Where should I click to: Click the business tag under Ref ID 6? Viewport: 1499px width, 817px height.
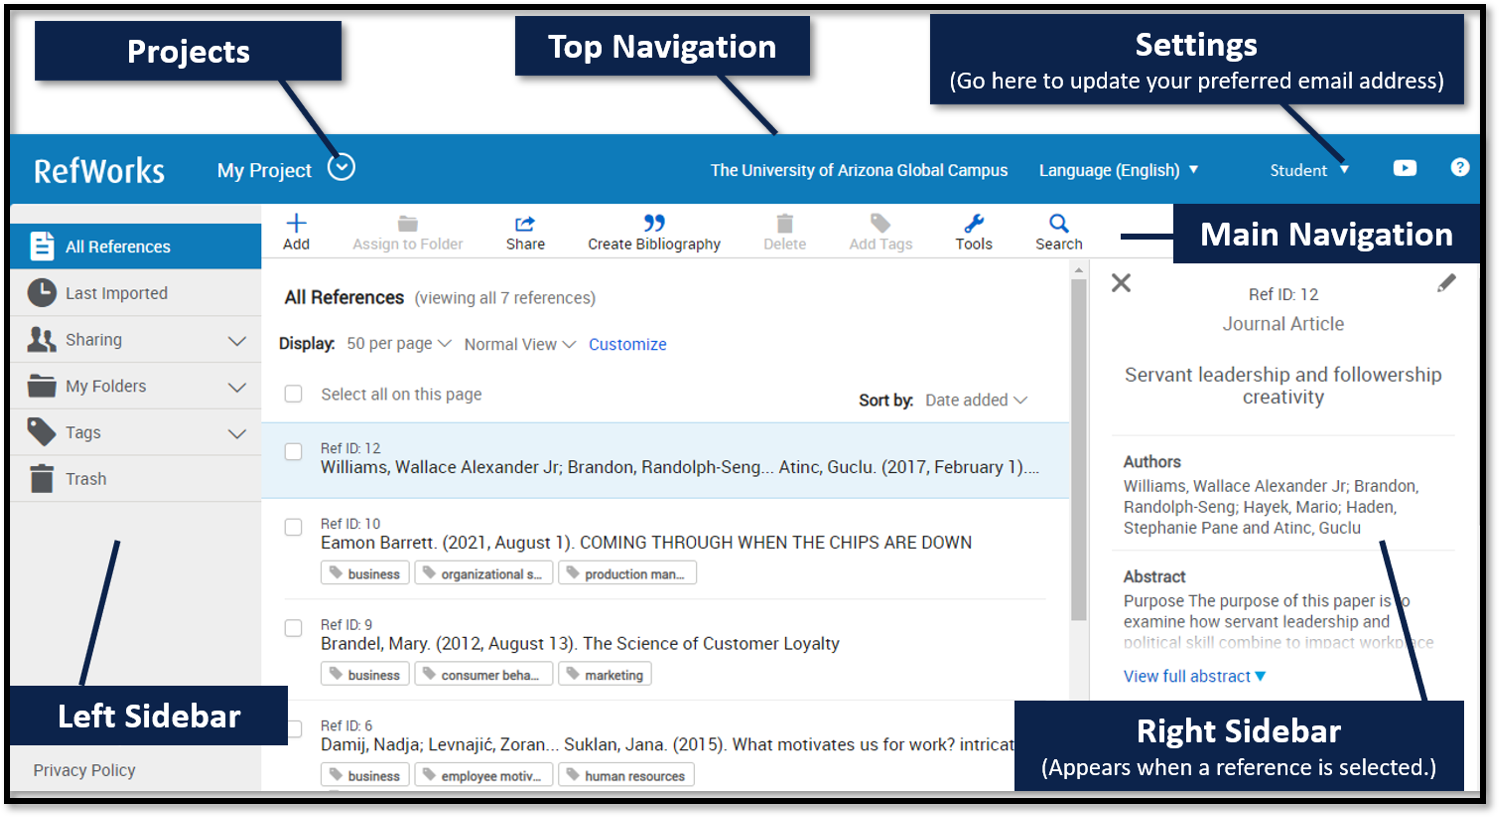(365, 776)
